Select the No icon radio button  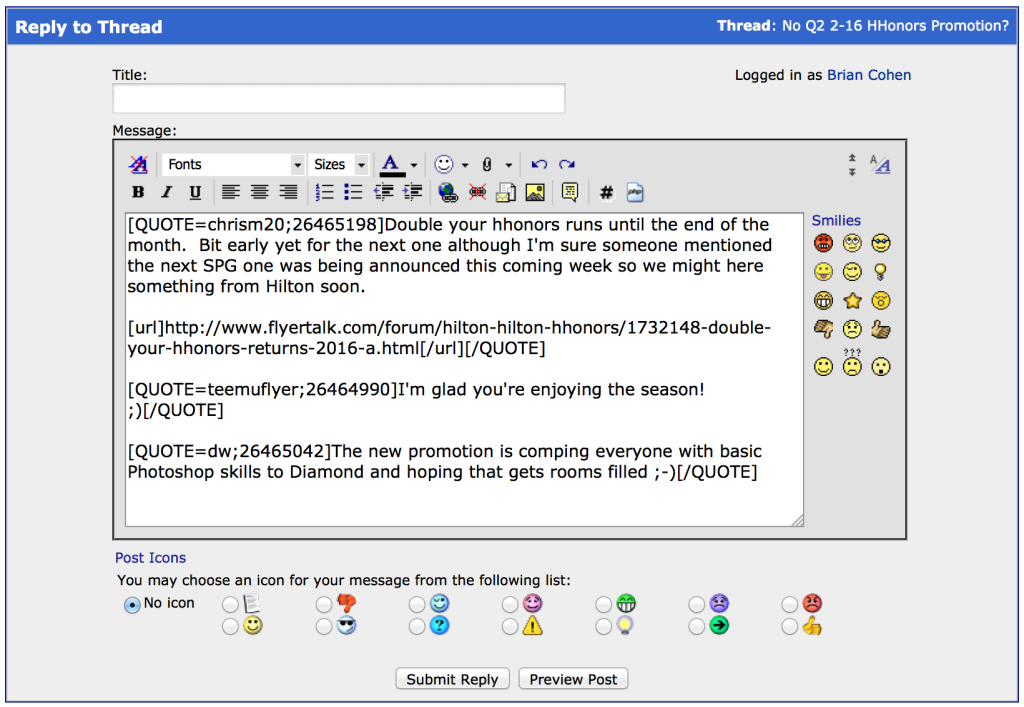pyautogui.click(x=130, y=603)
